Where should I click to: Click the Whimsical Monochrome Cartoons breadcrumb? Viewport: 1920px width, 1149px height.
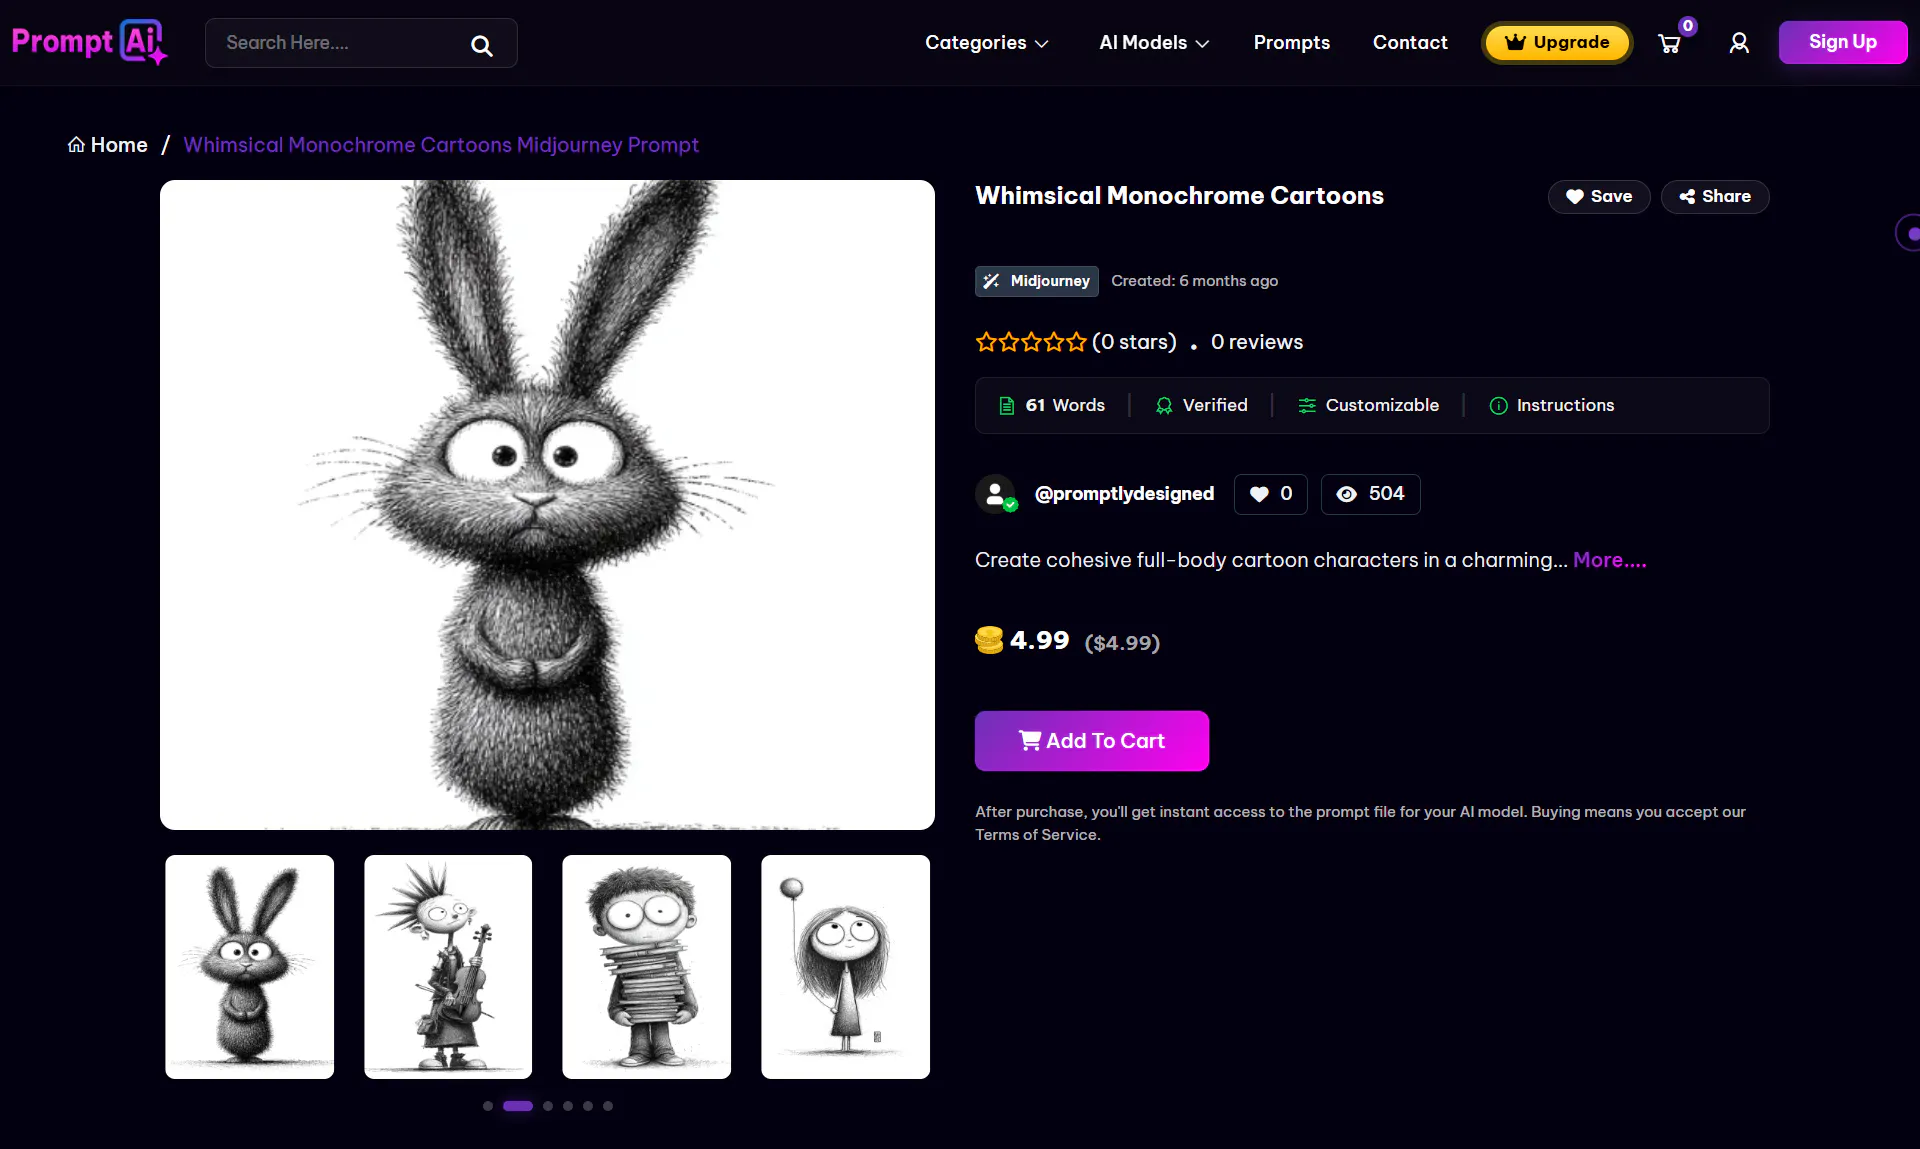441,145
